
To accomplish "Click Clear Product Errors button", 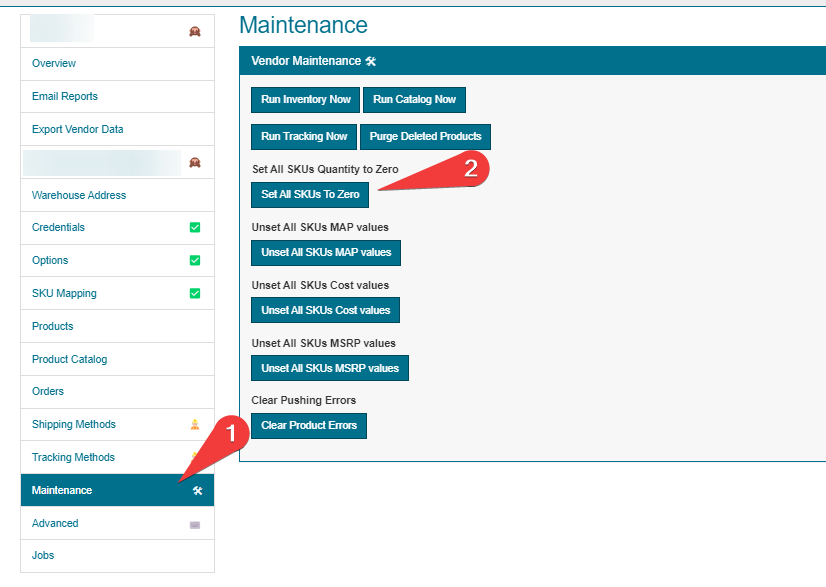I will pyautogui.click(x=309, y=426).
